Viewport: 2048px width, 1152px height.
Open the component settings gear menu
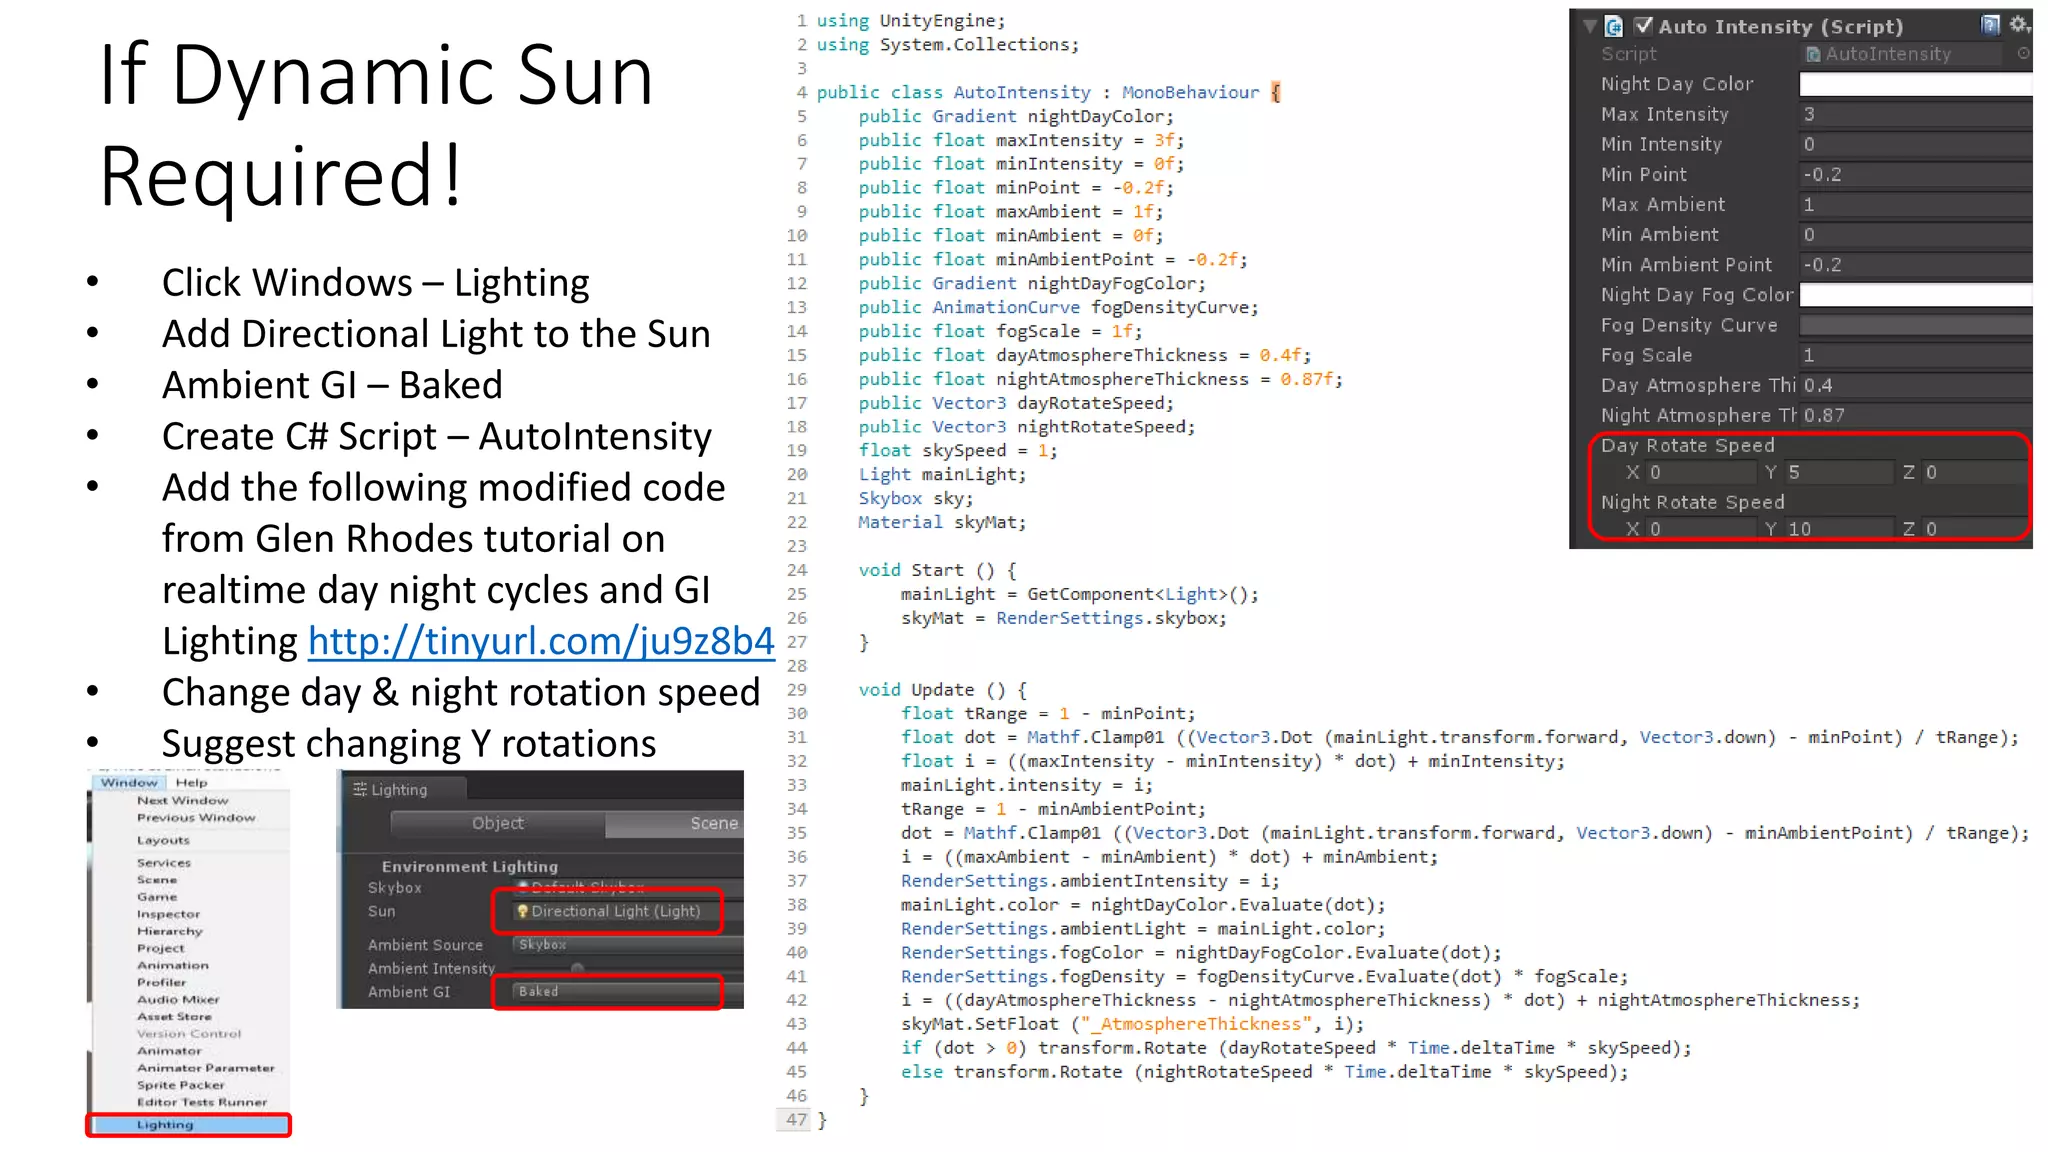(x=2019, y=25)
